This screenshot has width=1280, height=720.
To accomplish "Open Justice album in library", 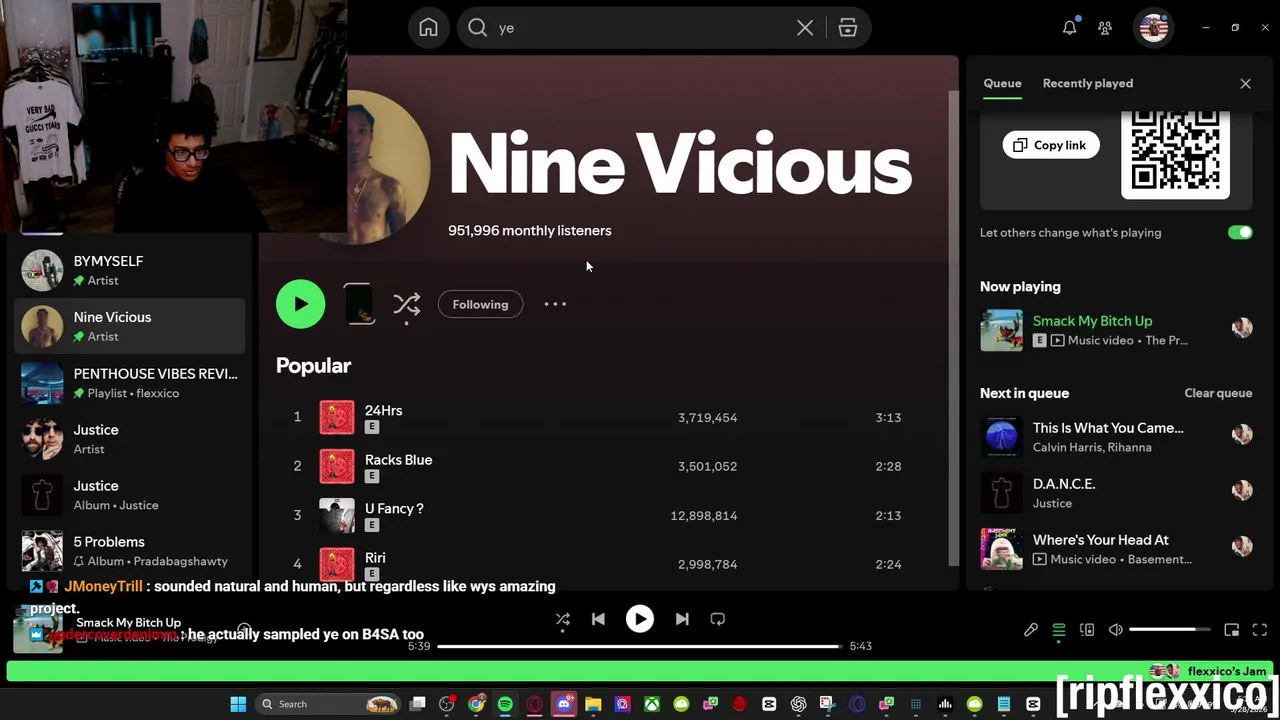I will coord(129,494).
